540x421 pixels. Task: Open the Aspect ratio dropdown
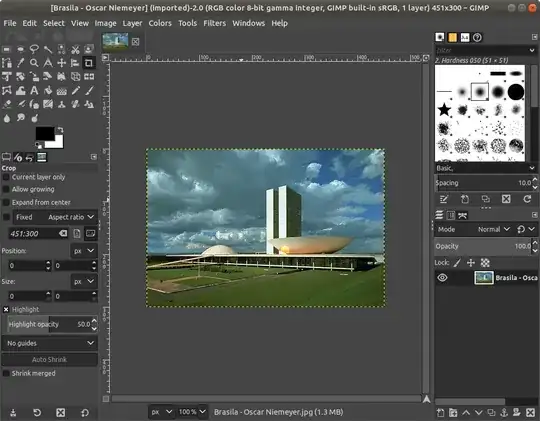pyautogui.click(x=71, y=217)
